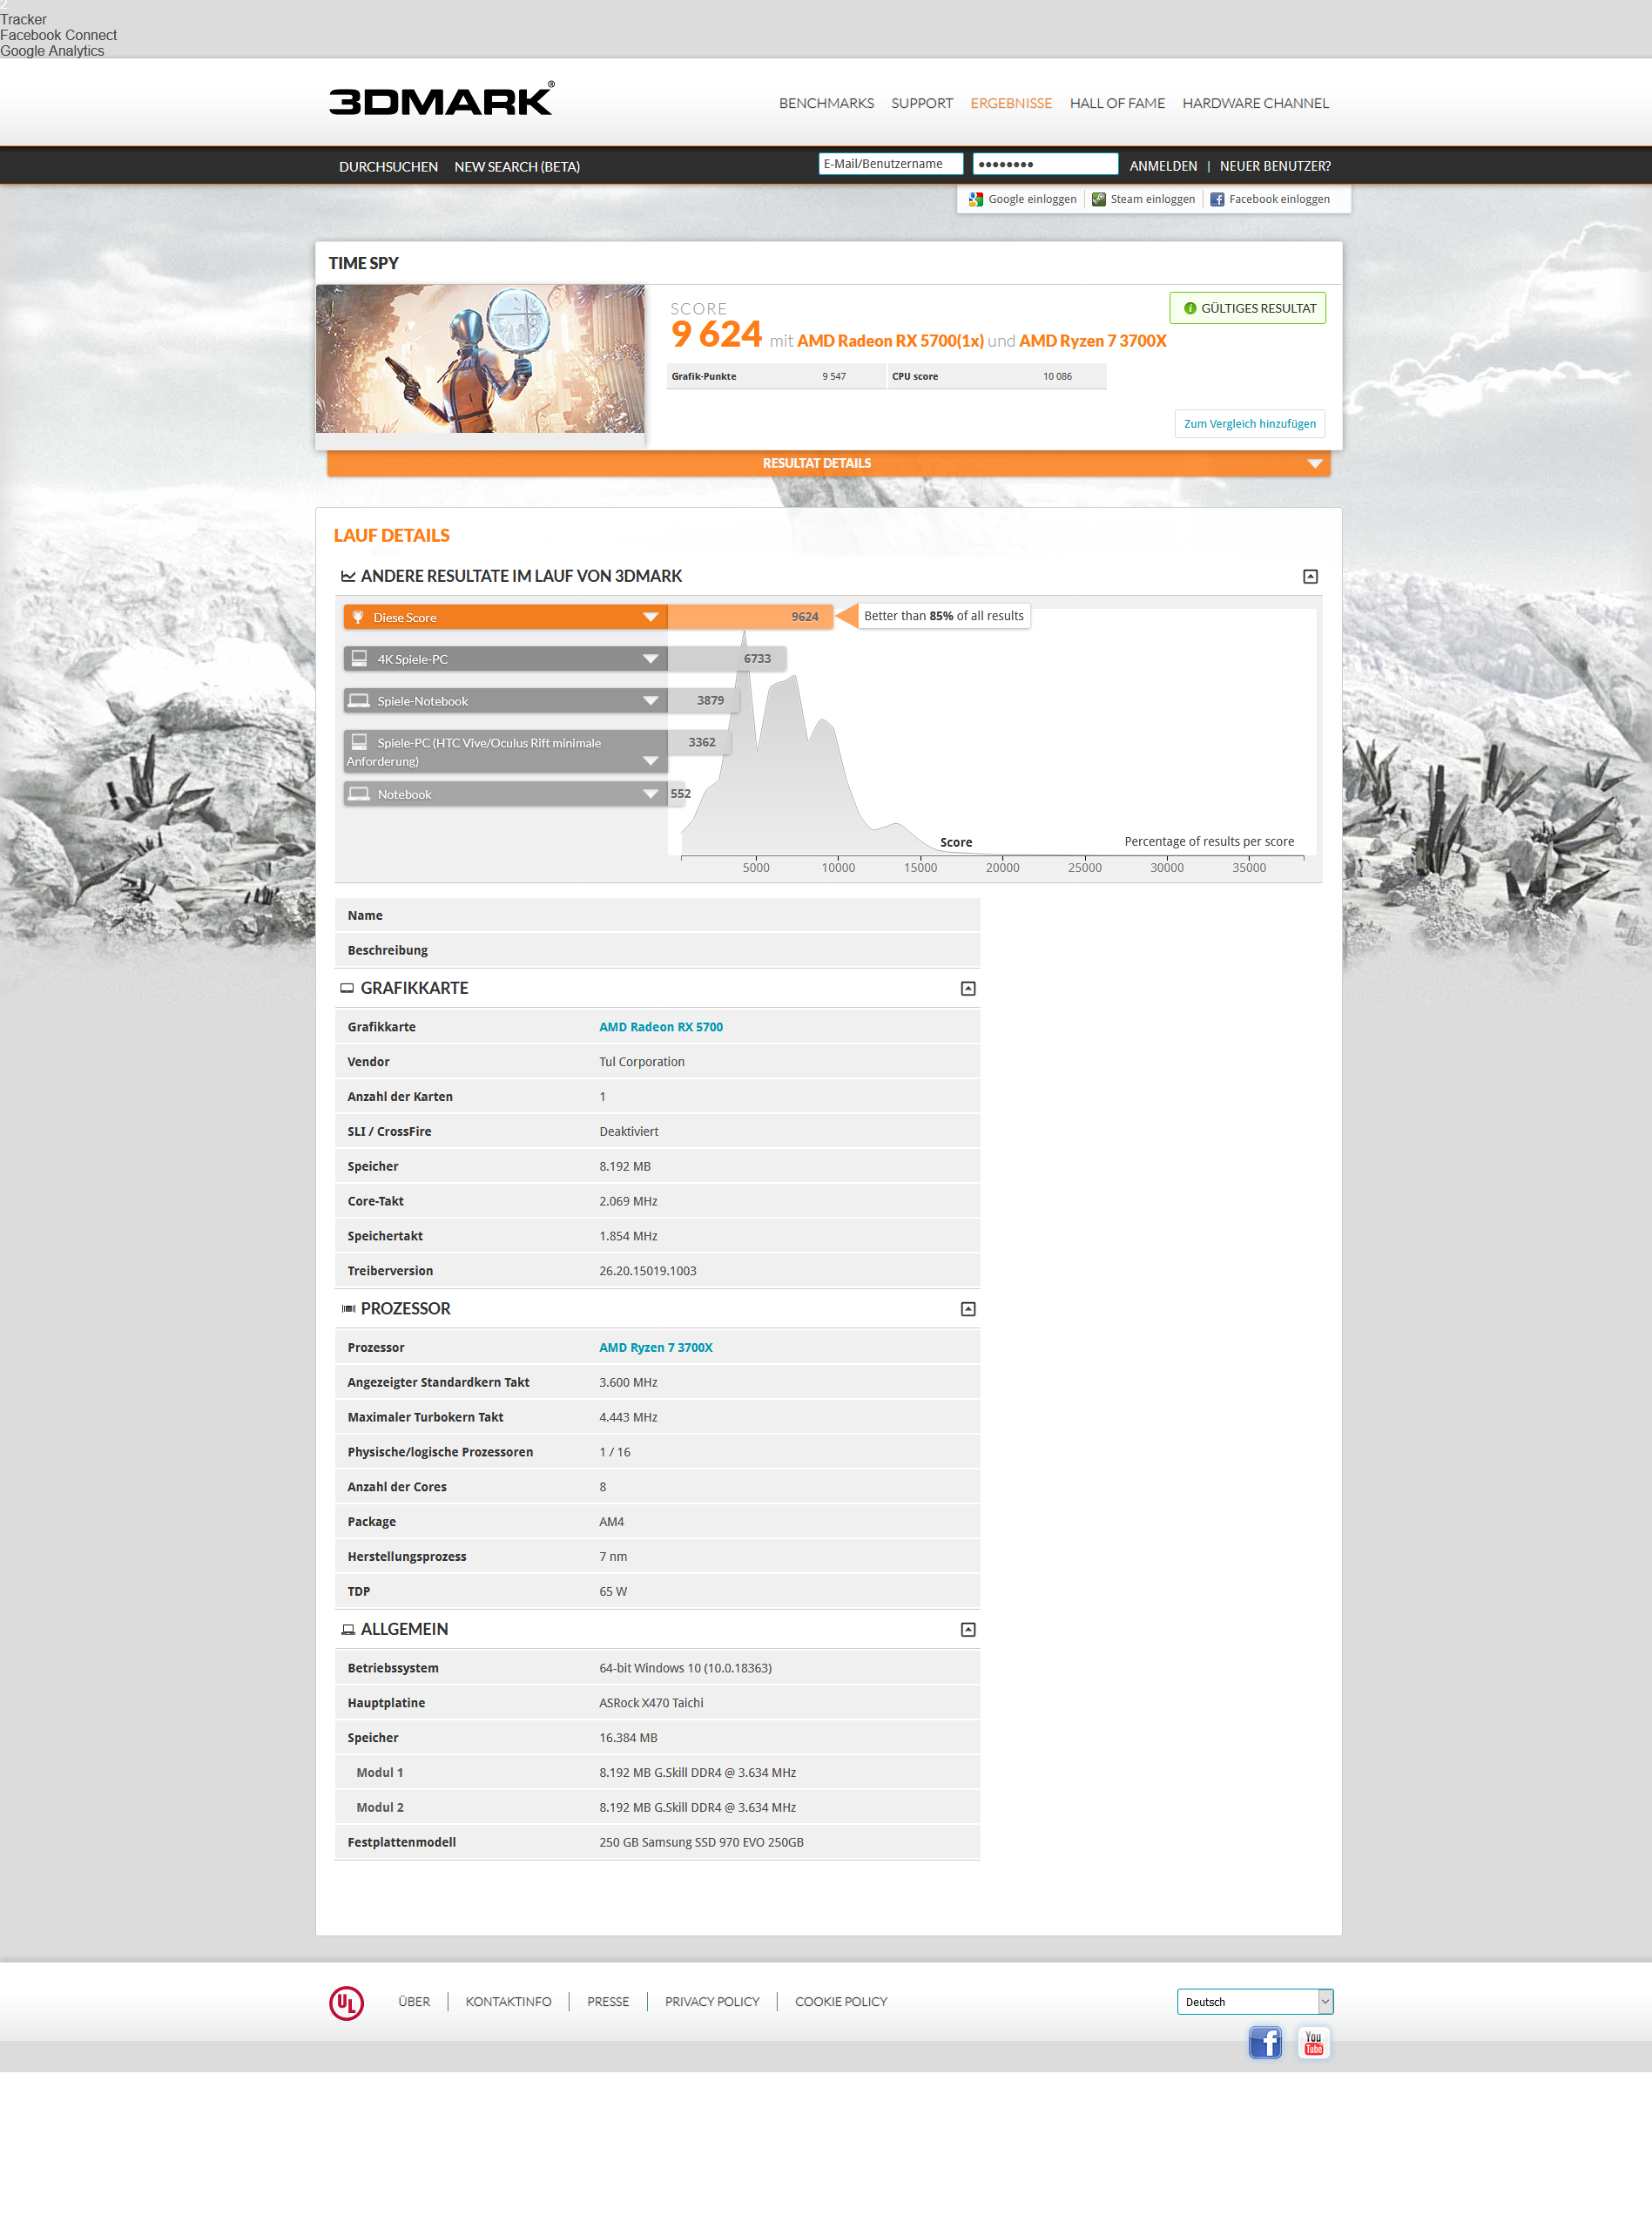Open the Hall of Fame menu
Viewport: 1652px width, 2236px height.
pyautogui.click(x=1117, y=103)
